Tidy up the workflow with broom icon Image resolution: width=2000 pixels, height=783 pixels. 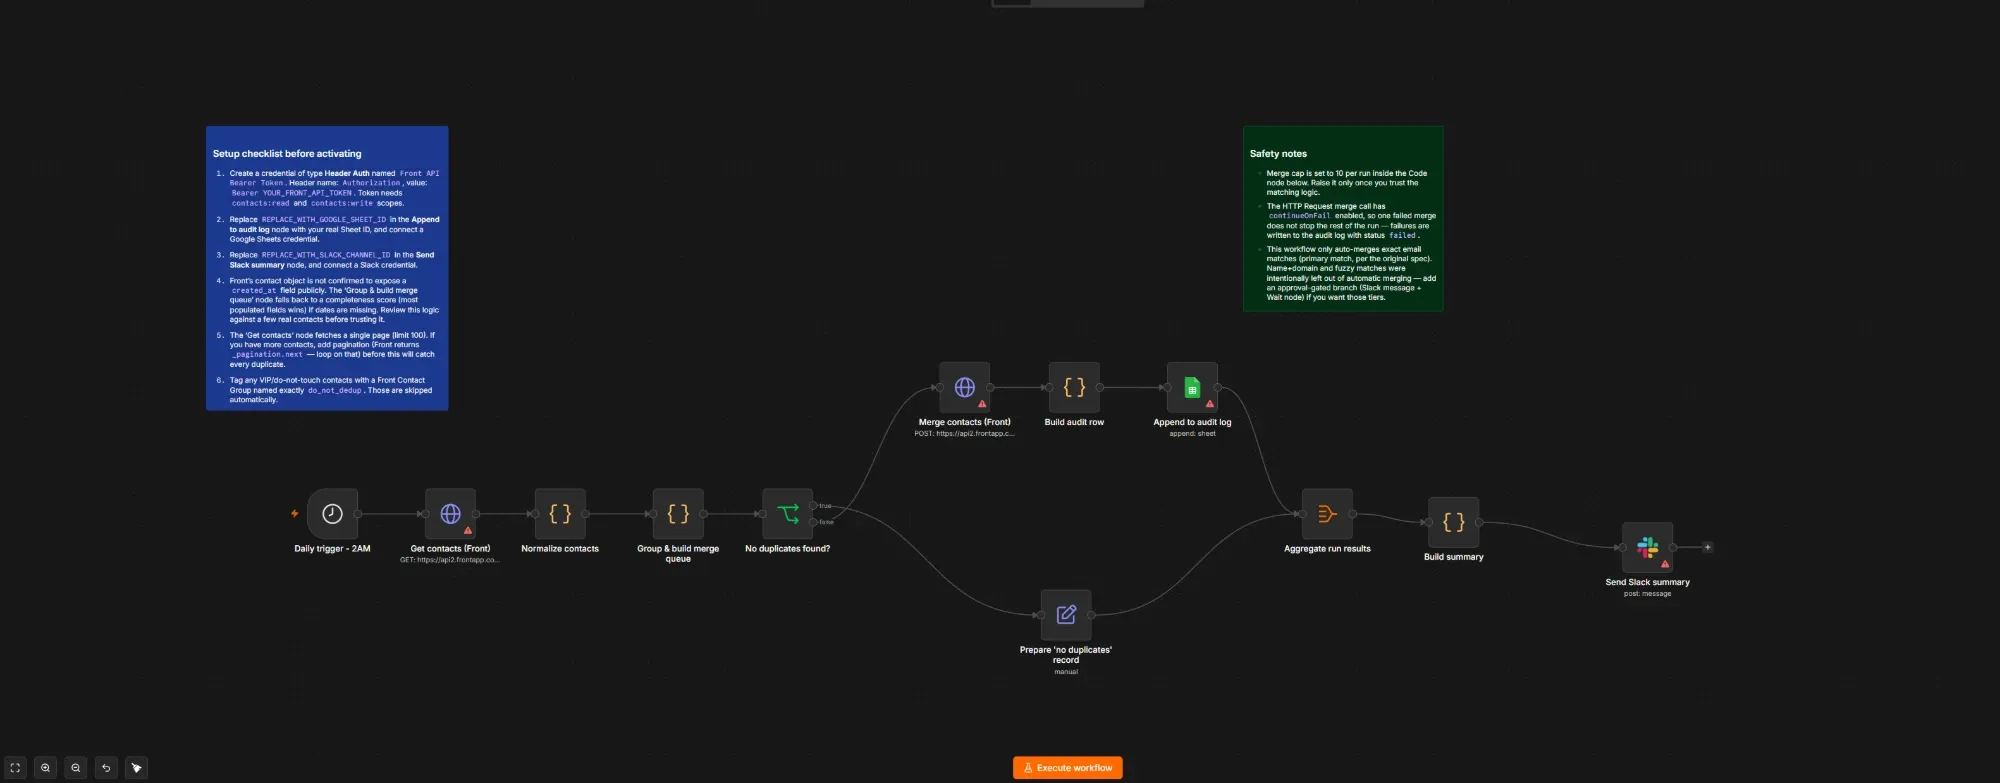(137, 768)
